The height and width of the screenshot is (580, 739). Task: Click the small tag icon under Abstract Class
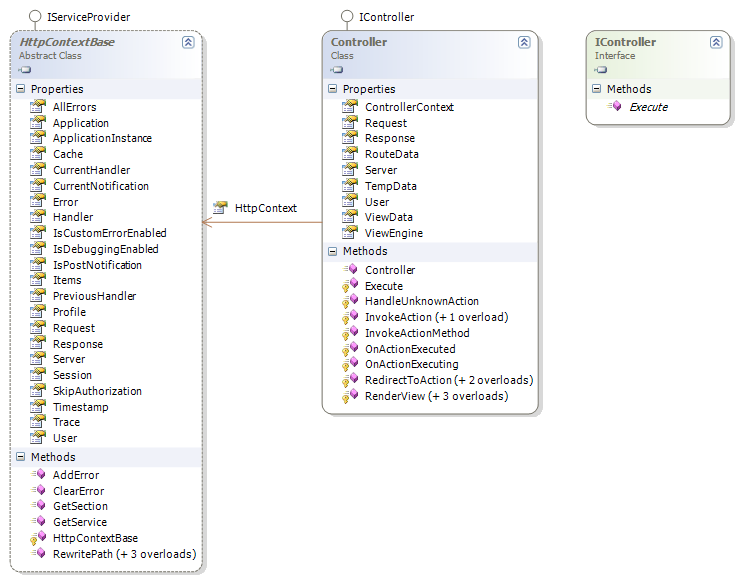tap(25, 70)
